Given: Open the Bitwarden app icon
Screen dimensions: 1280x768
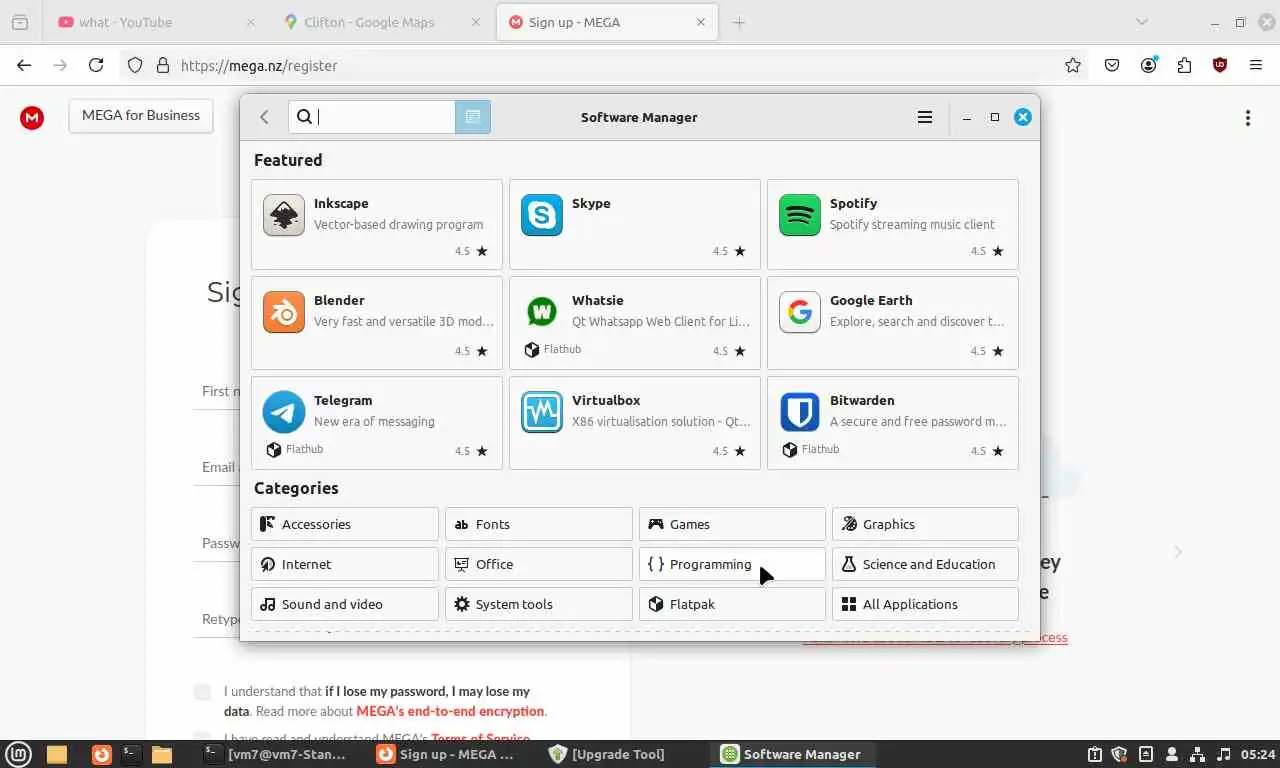Looking at the screenshot, I should coord(800,412).
